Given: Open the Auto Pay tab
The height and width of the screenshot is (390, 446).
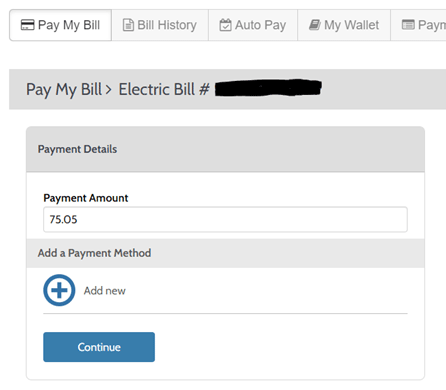Looking at the screenshot, I should pyautogui.click(x=253, y=25).
